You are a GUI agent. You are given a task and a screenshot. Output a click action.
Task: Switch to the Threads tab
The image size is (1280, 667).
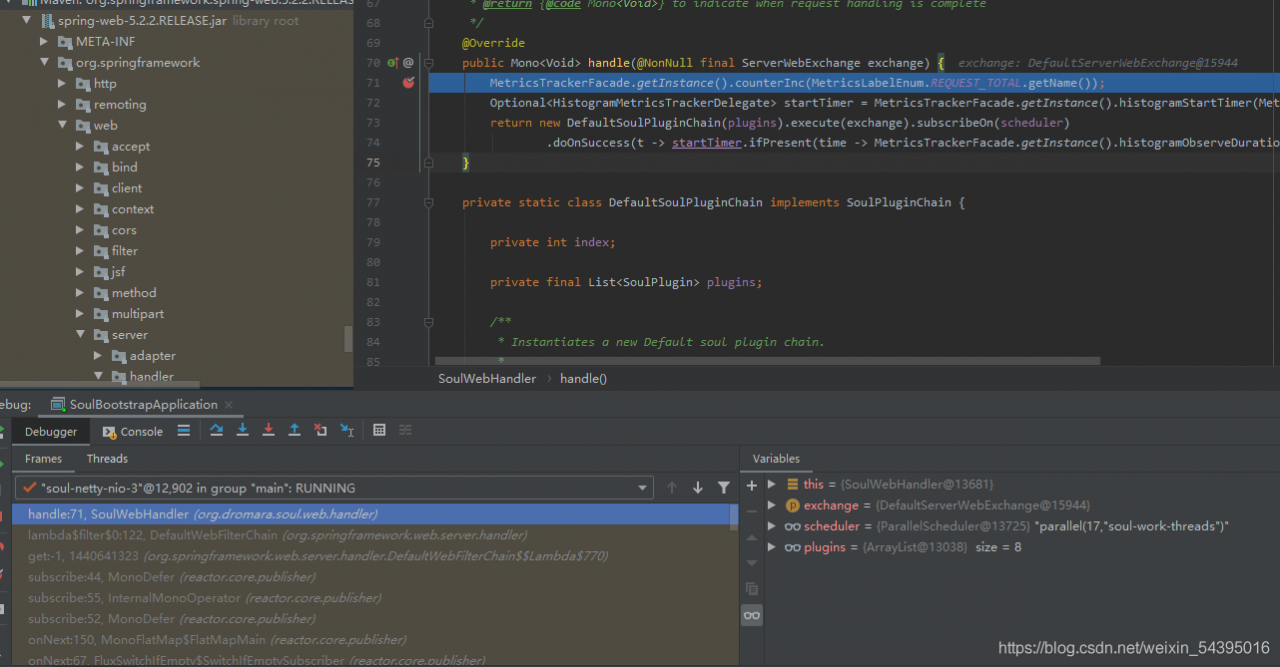pos(107,459)
